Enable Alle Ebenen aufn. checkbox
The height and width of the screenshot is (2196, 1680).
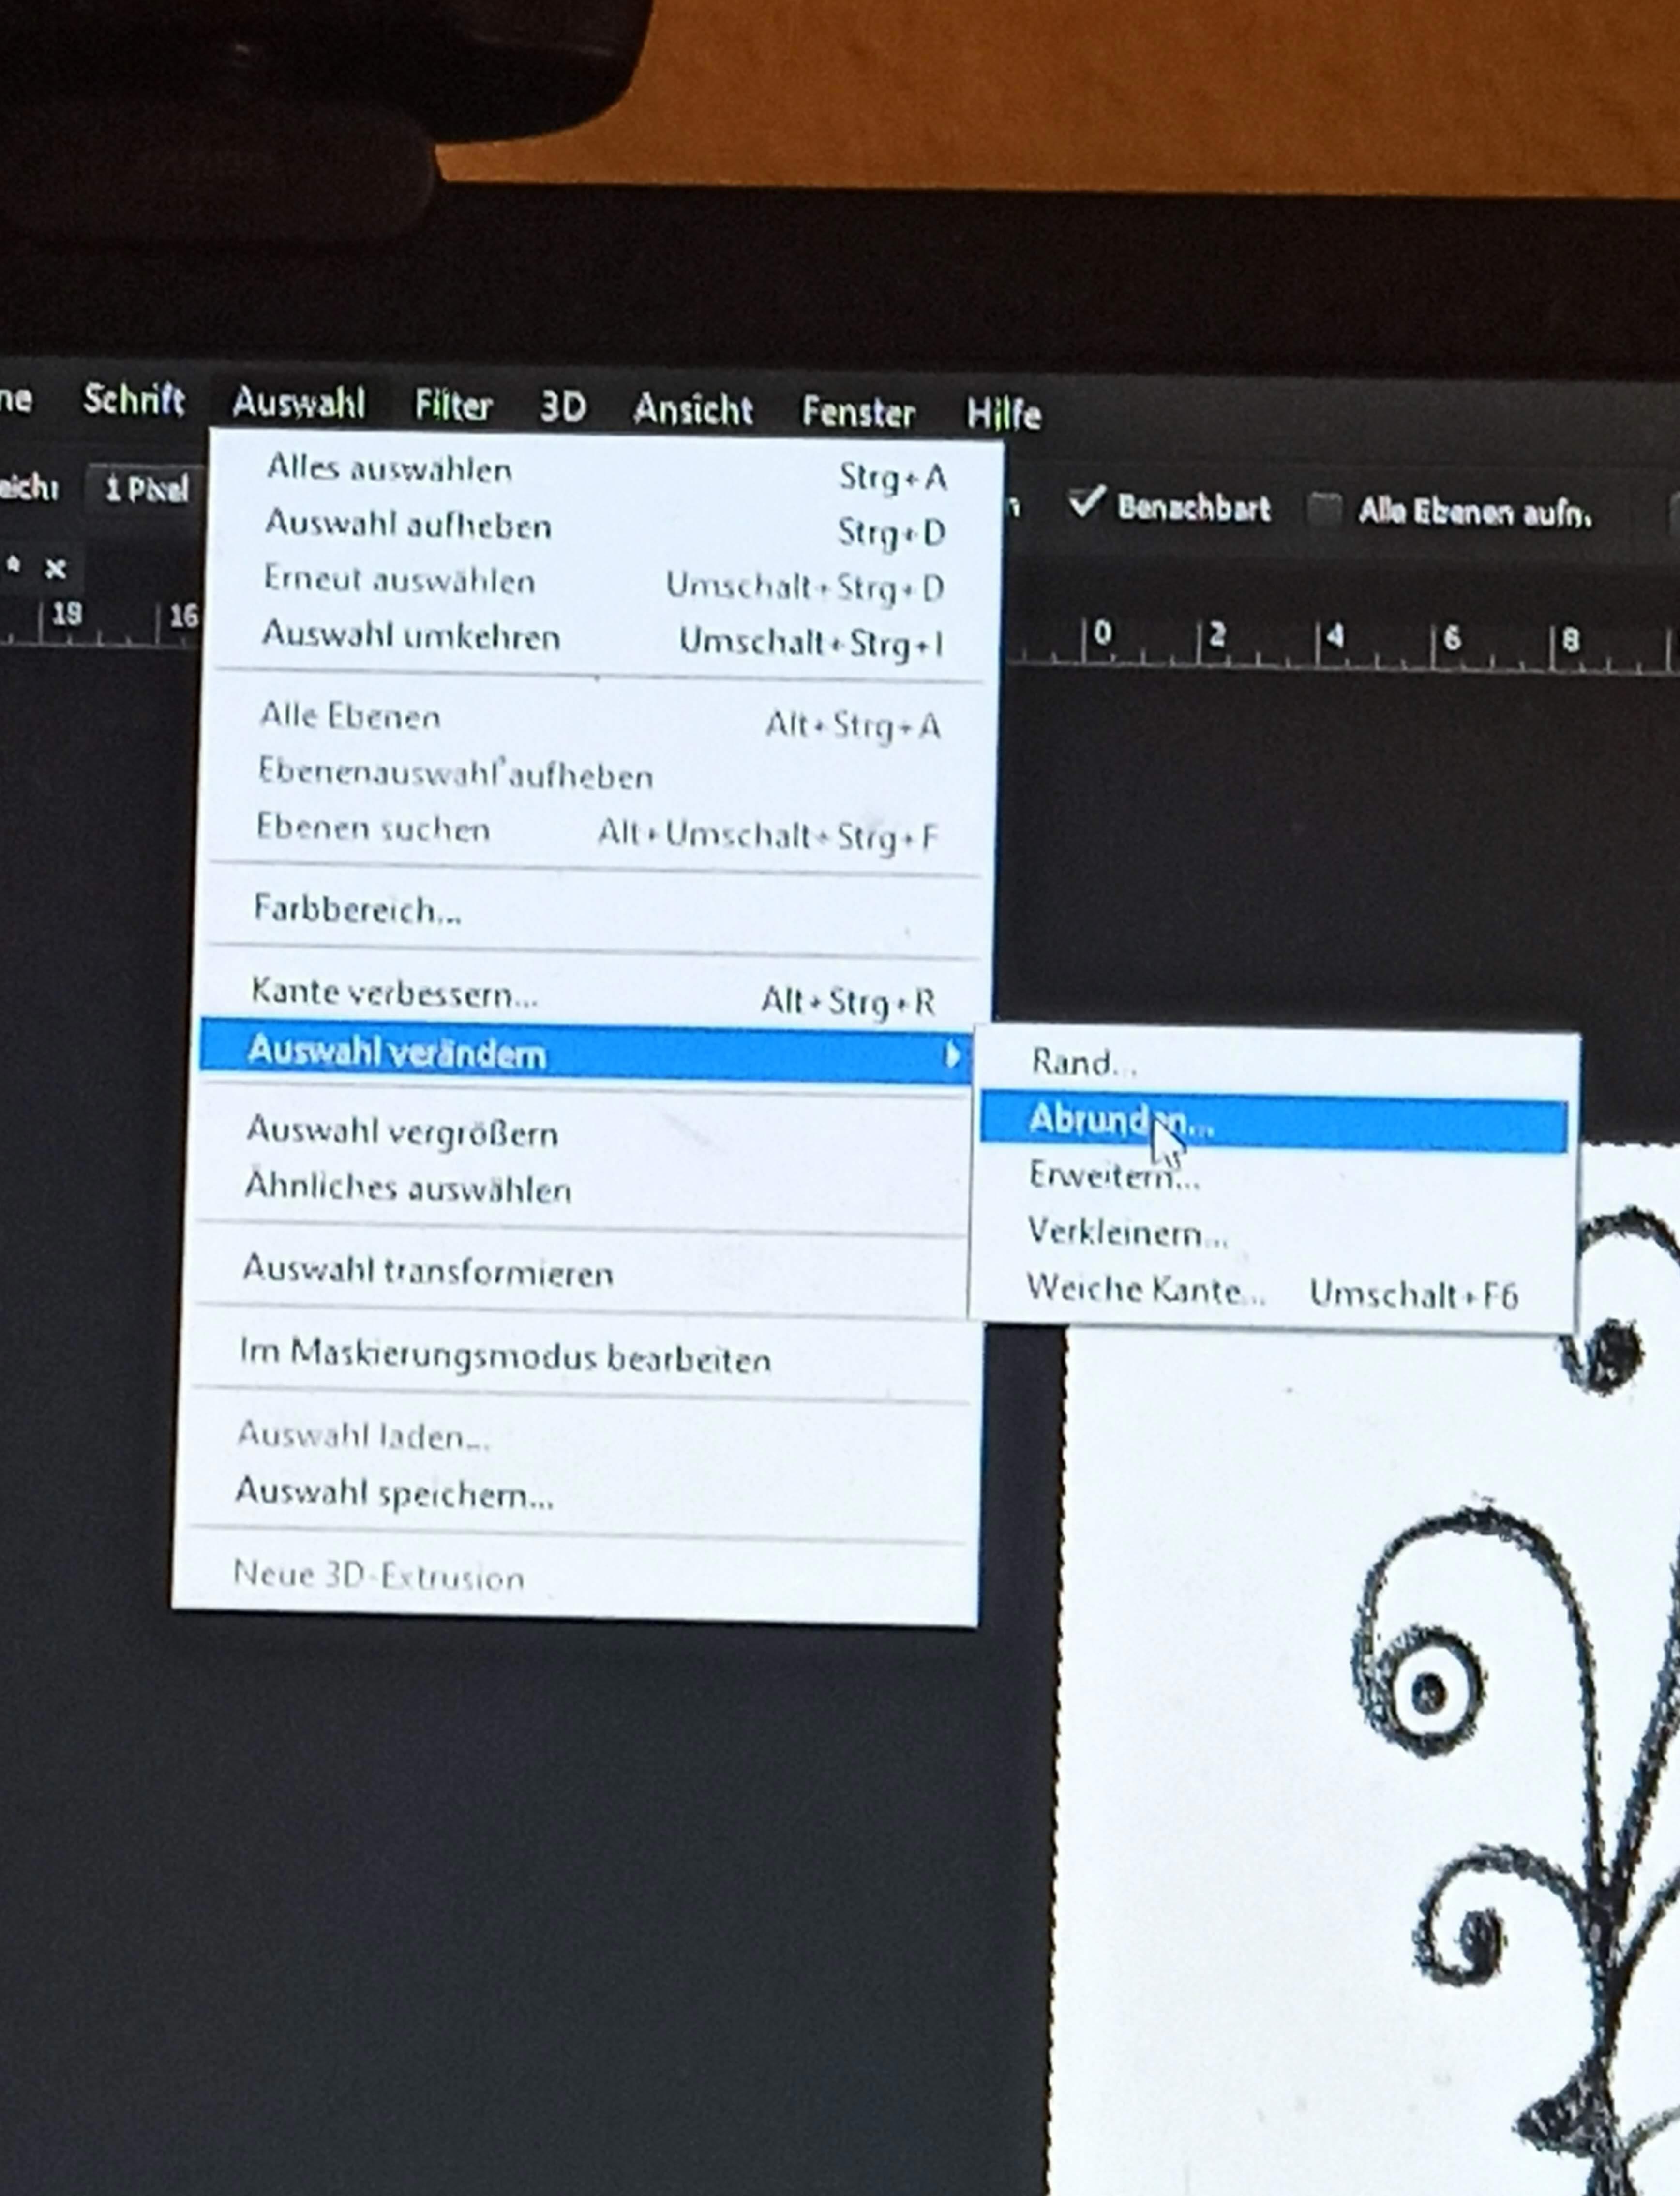pyautogui.click(x=1325, y=510)
